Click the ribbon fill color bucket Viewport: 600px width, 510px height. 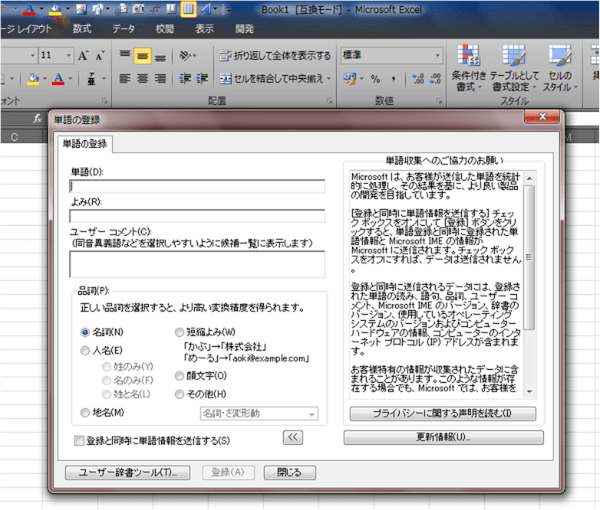[33, 79]
